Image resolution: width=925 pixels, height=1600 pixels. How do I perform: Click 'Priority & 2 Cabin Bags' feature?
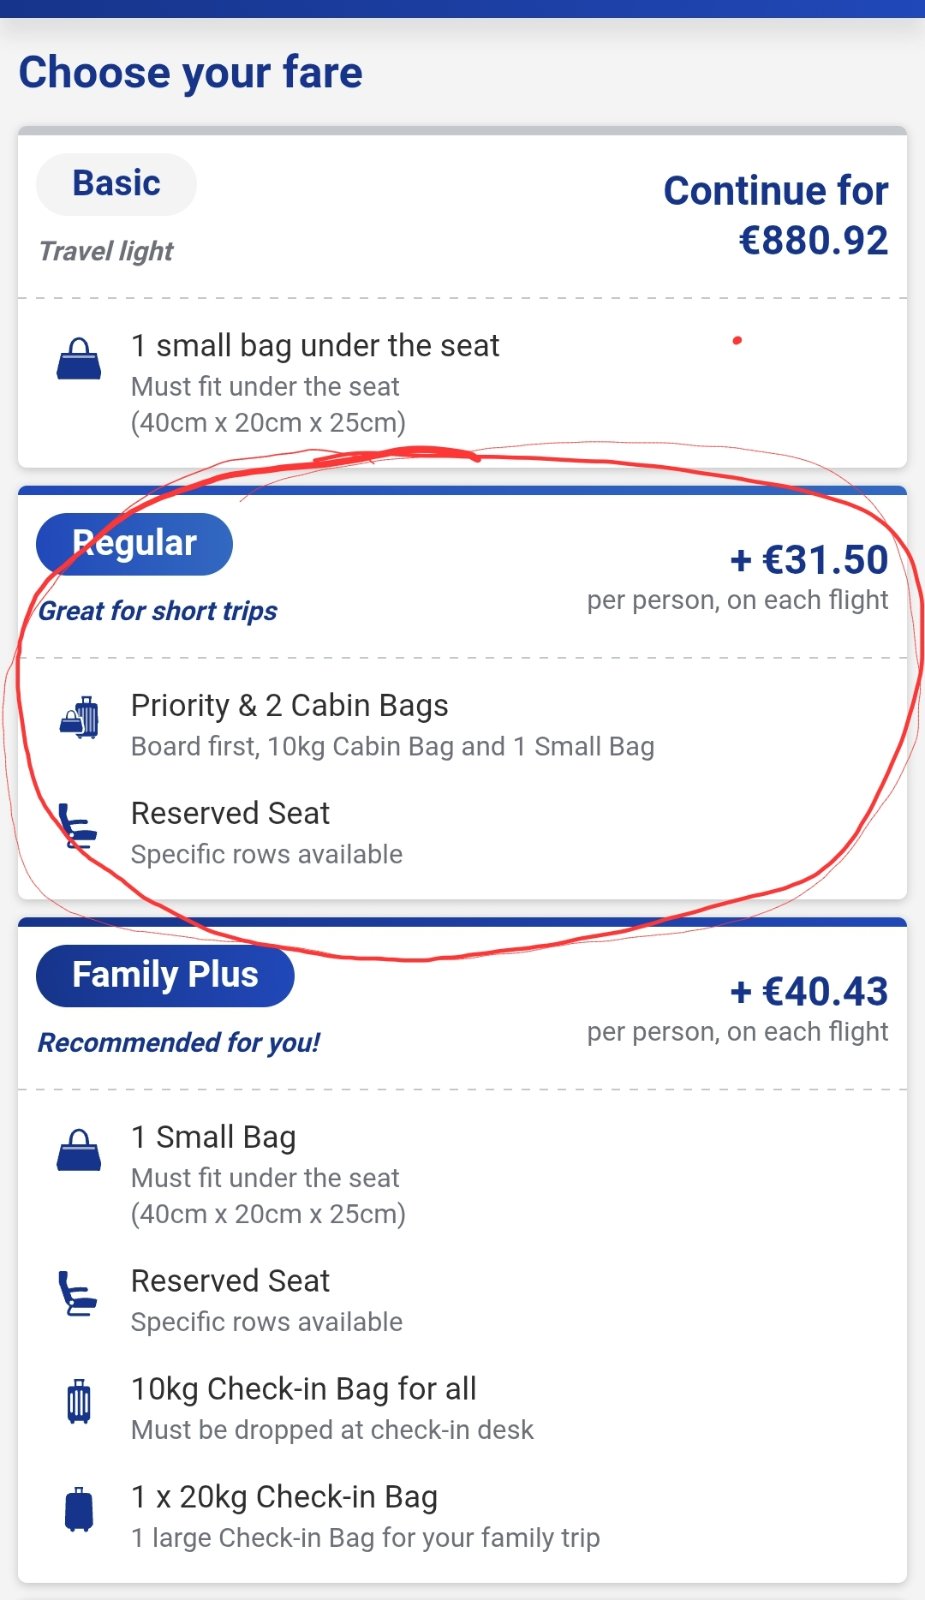[x=290, y=706]
